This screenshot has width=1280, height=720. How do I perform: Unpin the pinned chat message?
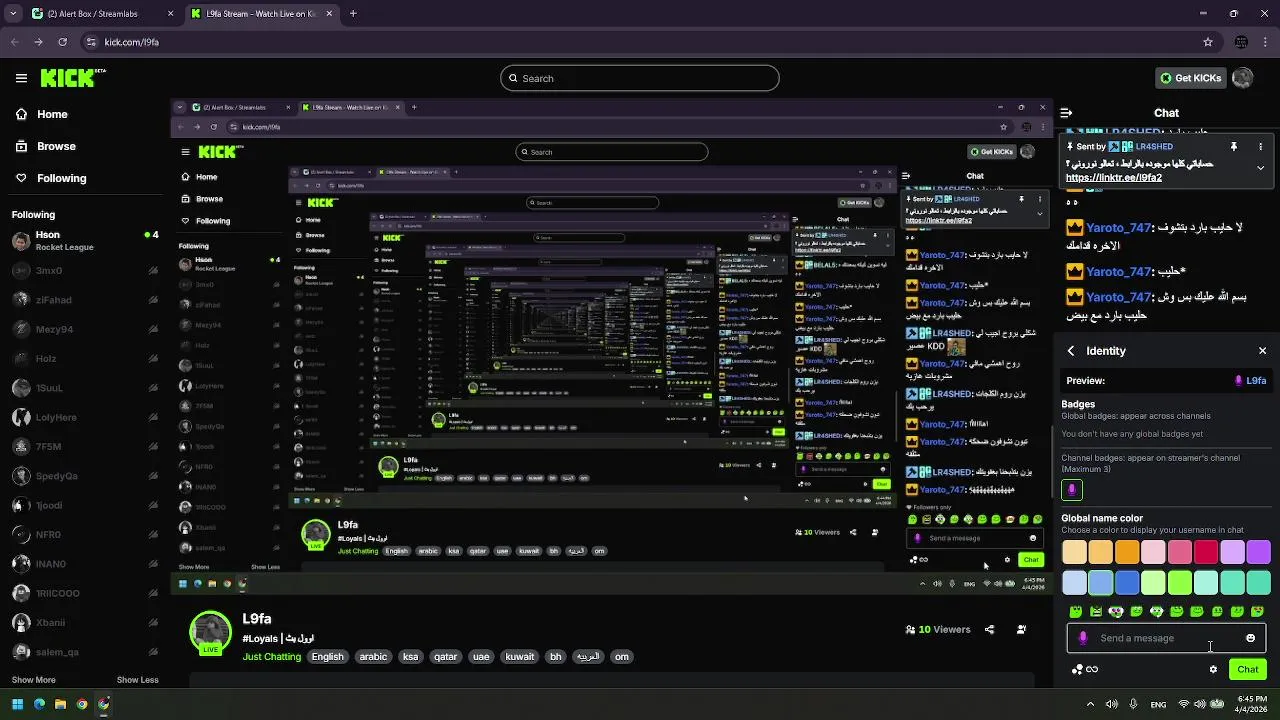point(1234,146)
